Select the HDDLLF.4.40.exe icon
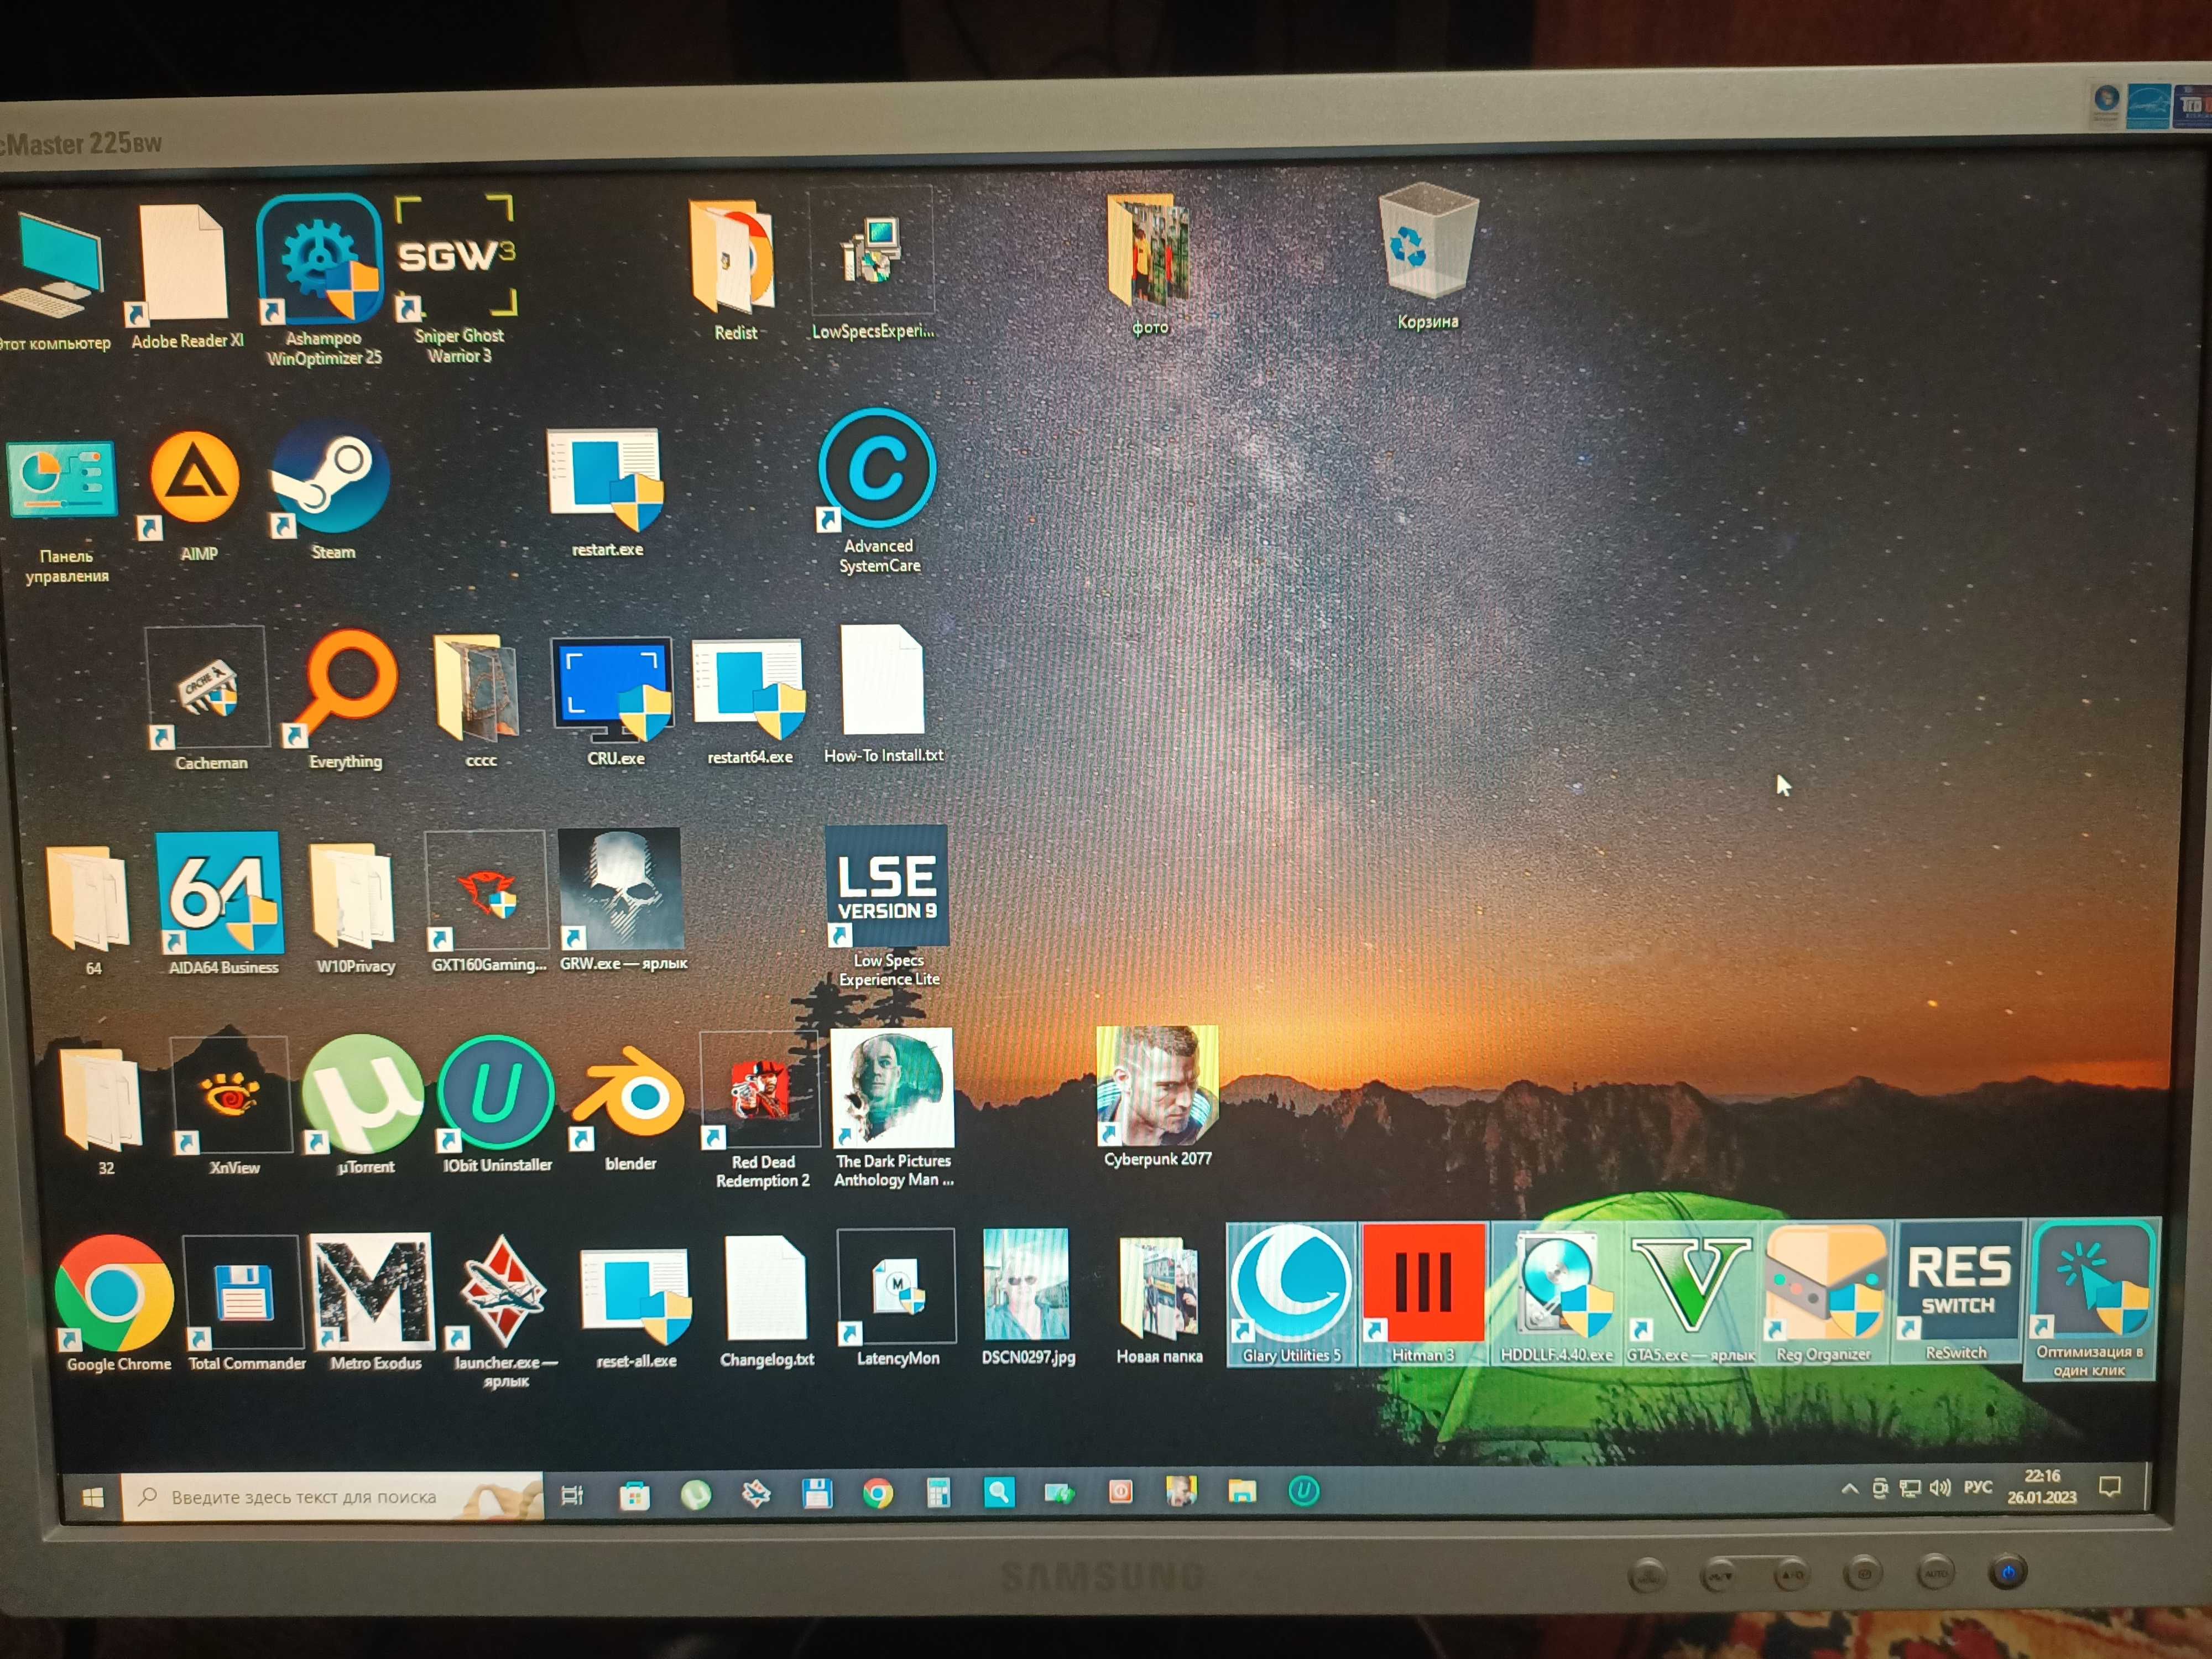 pyautogui.click(x=1556, y=1294)
